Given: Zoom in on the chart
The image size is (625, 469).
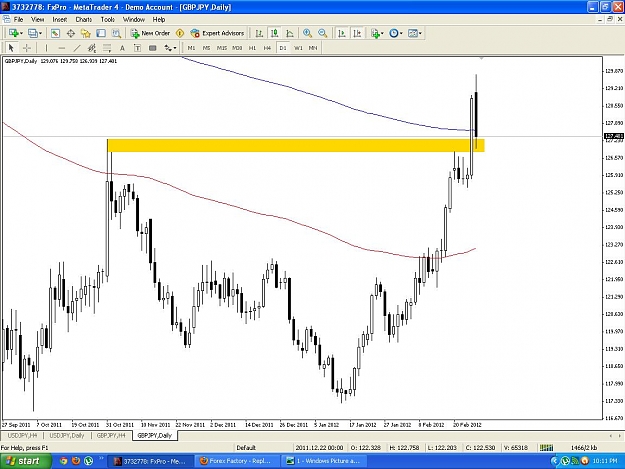Looking at the screenshot, I should click(307, 33).
